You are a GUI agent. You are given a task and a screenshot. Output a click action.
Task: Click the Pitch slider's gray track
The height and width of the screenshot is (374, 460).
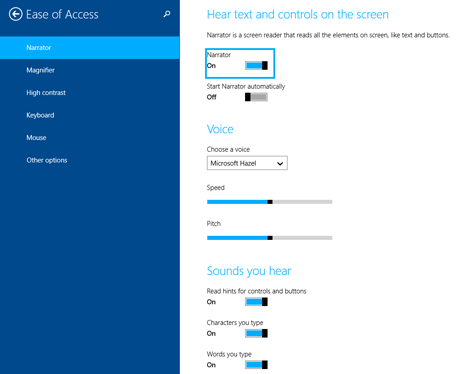click(303, 238)
